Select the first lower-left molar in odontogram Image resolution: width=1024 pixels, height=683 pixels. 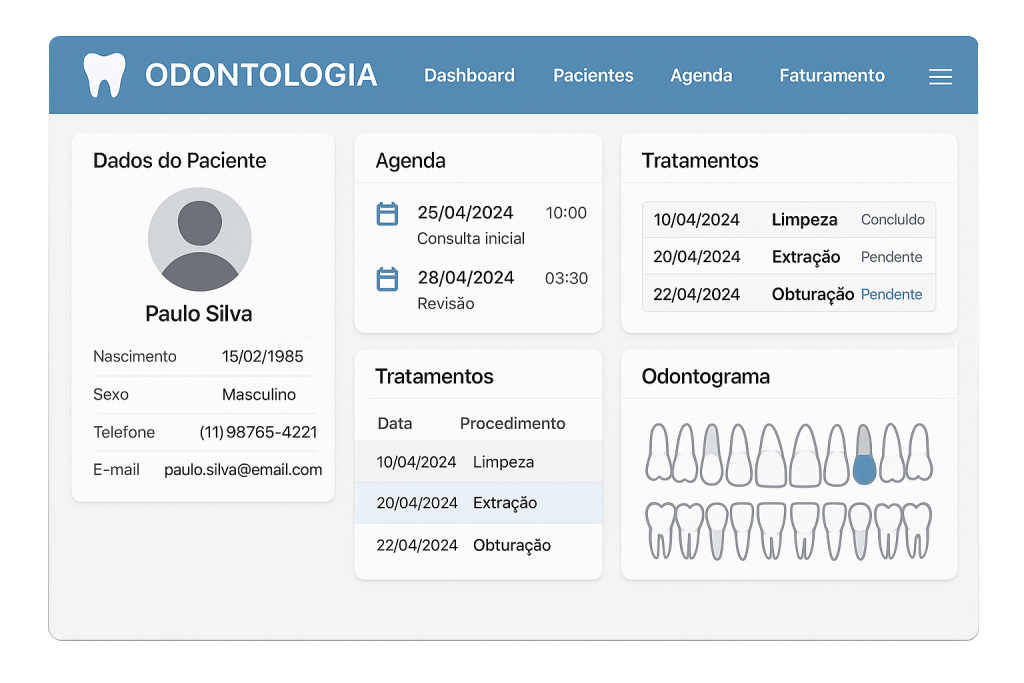pyautogui.click(x=660, y=529)
